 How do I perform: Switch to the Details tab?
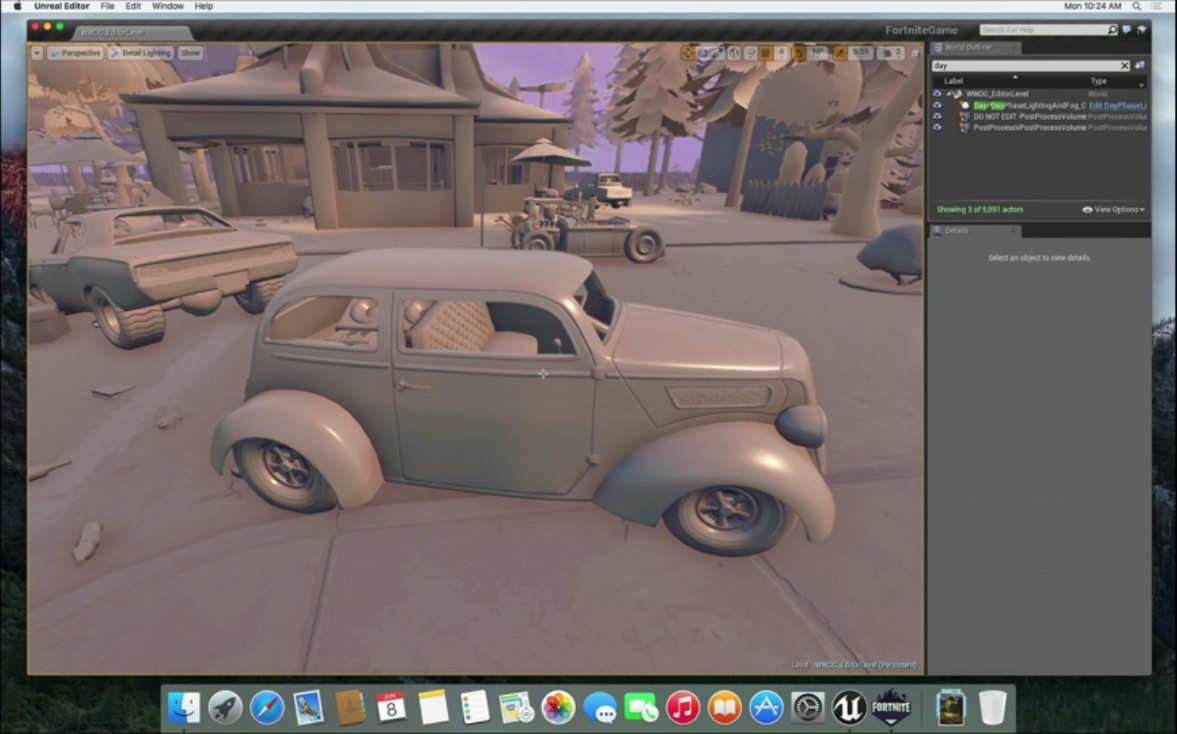coord(956,231)
